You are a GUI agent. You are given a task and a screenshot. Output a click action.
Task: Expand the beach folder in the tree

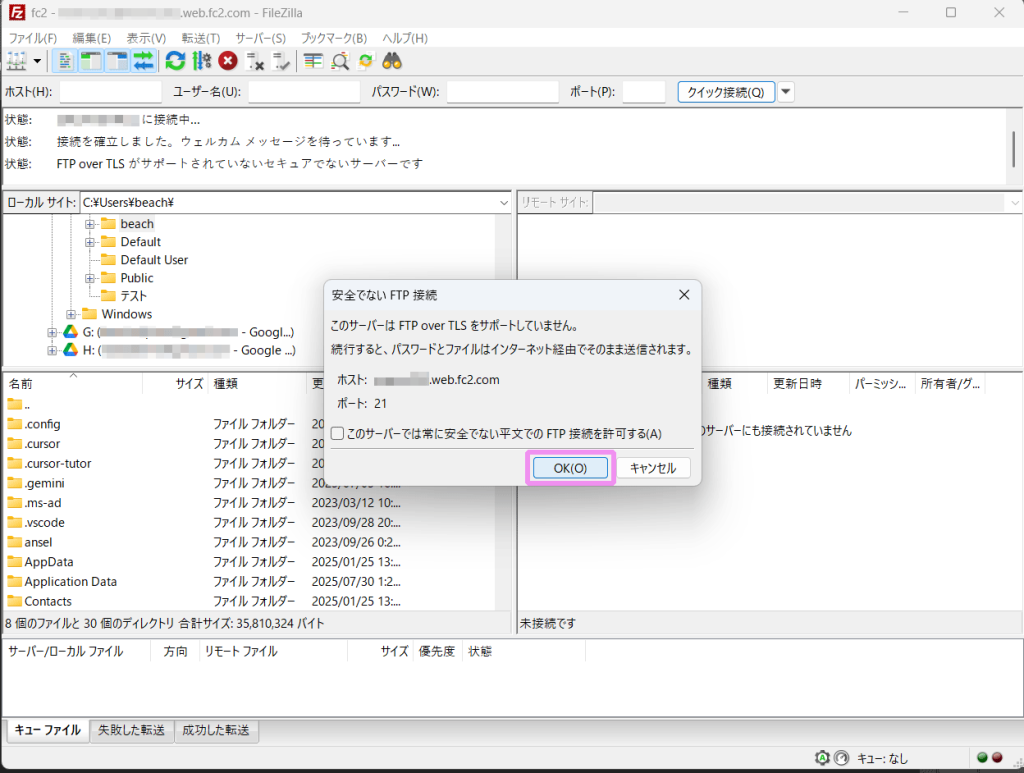90,224
